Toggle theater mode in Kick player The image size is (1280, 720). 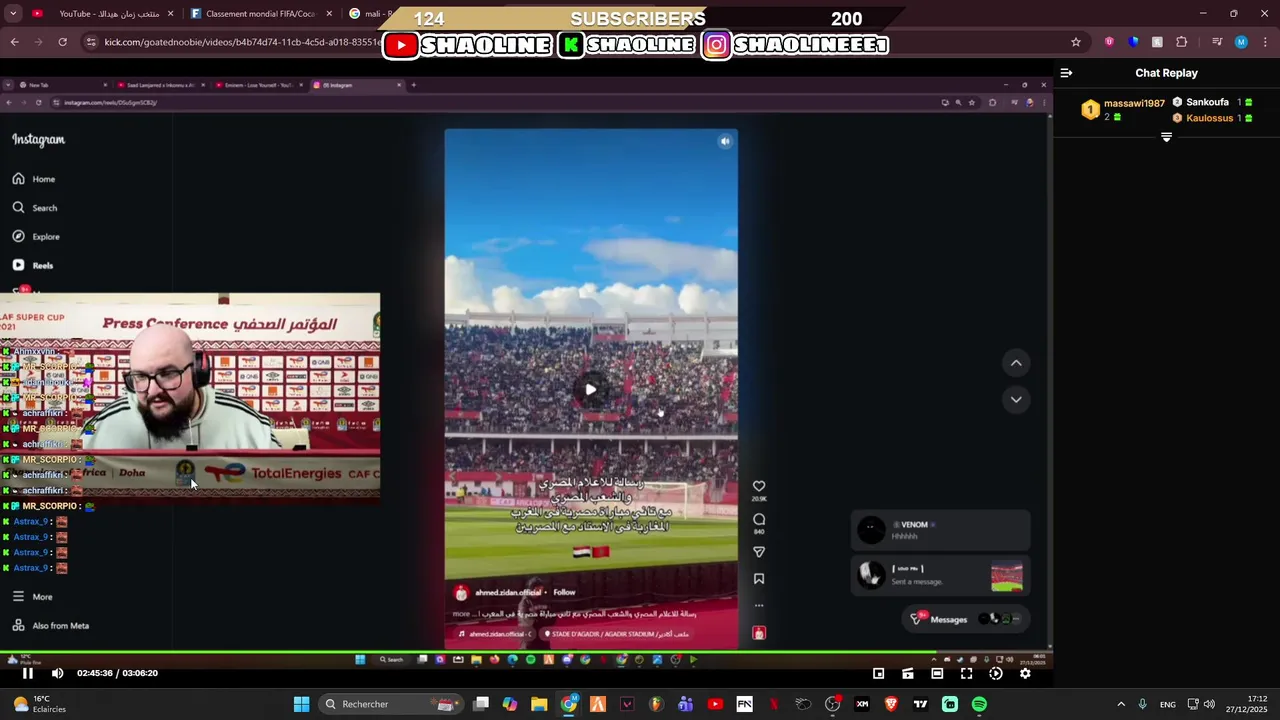click(x=937, y=673)
